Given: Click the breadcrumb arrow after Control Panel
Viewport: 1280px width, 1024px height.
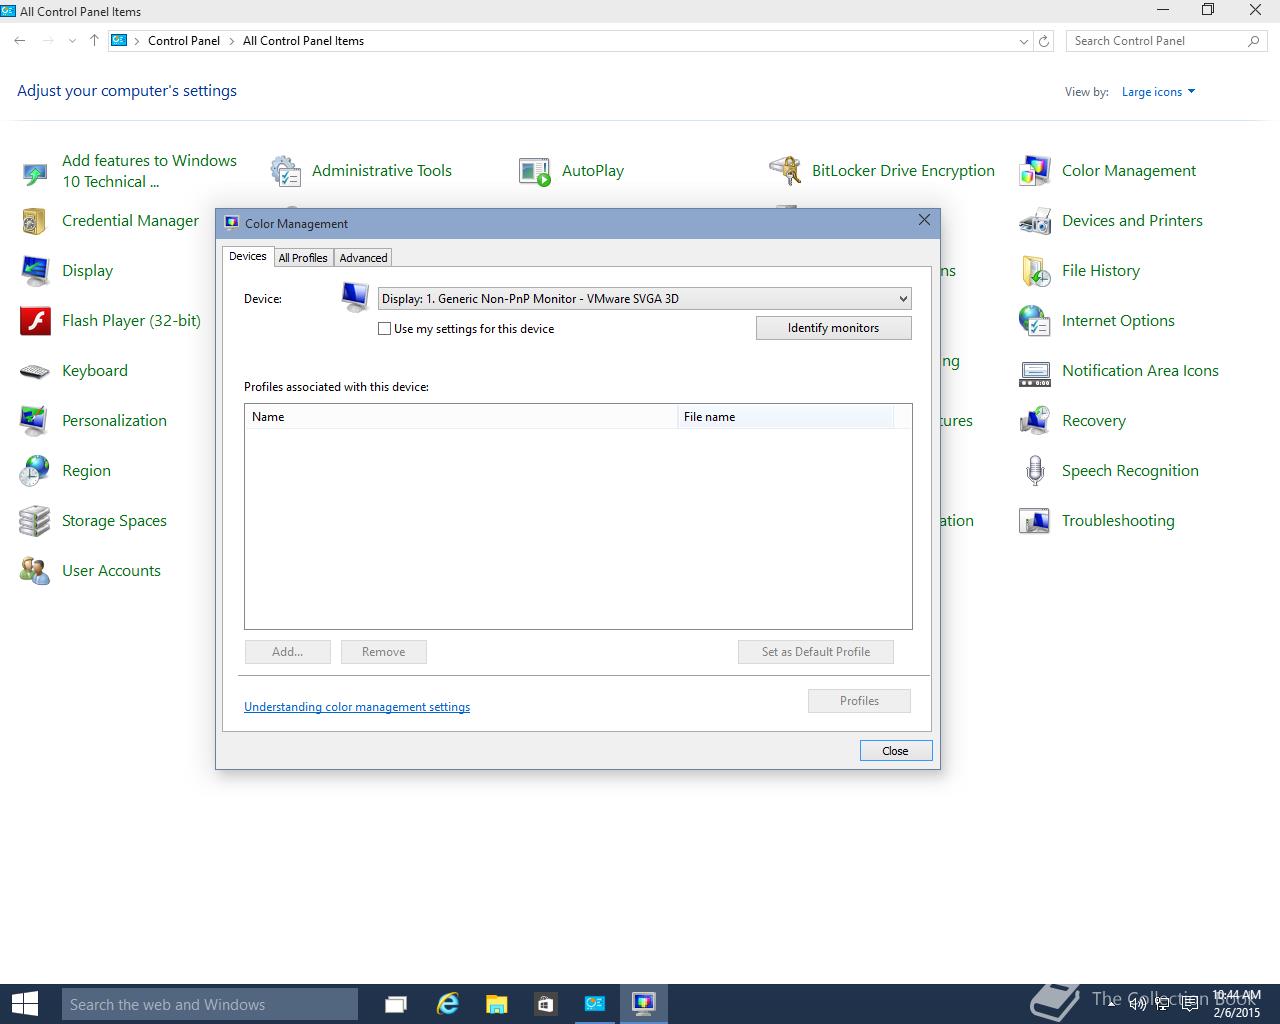Looking at the screenshot, I should 231,41.
